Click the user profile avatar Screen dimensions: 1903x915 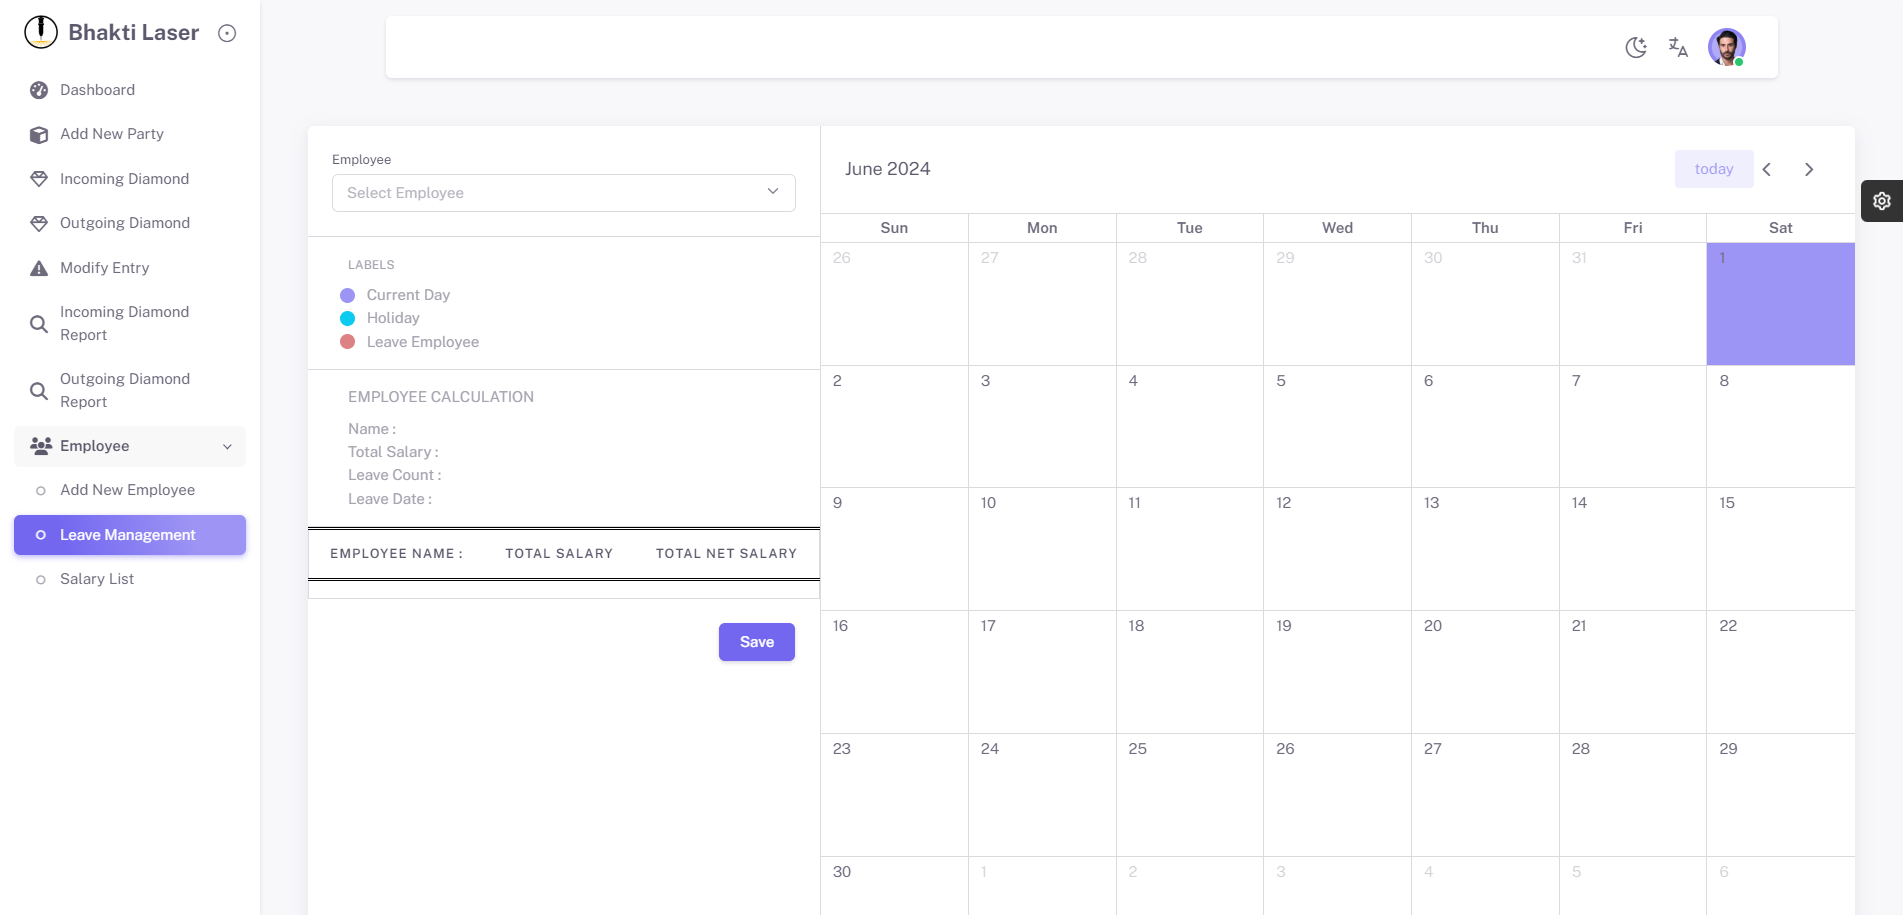(x=1726, y=47)
